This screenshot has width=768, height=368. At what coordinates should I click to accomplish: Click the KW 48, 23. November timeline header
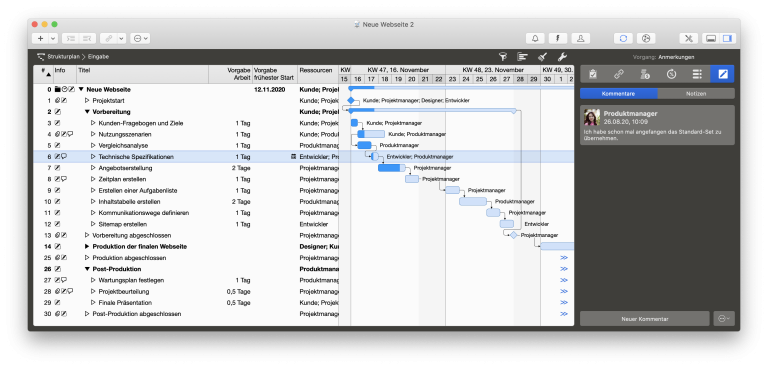coord(493,70)
